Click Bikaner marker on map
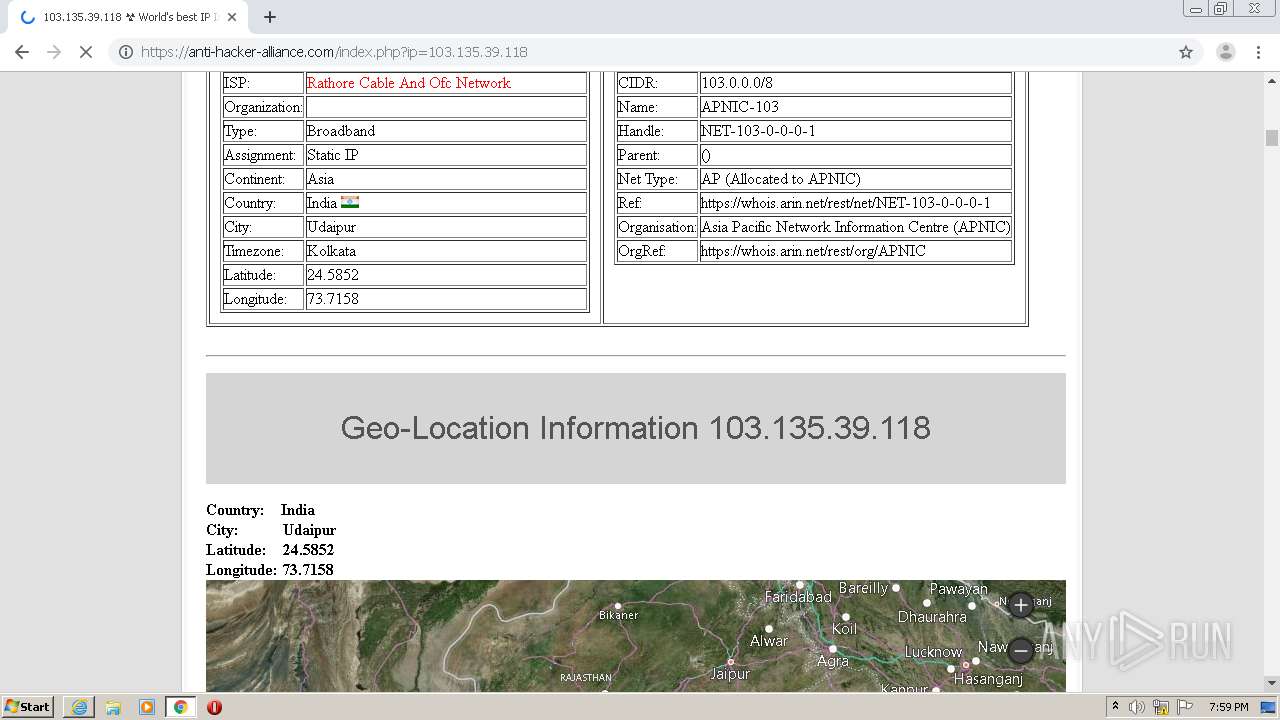 [618, 606]
